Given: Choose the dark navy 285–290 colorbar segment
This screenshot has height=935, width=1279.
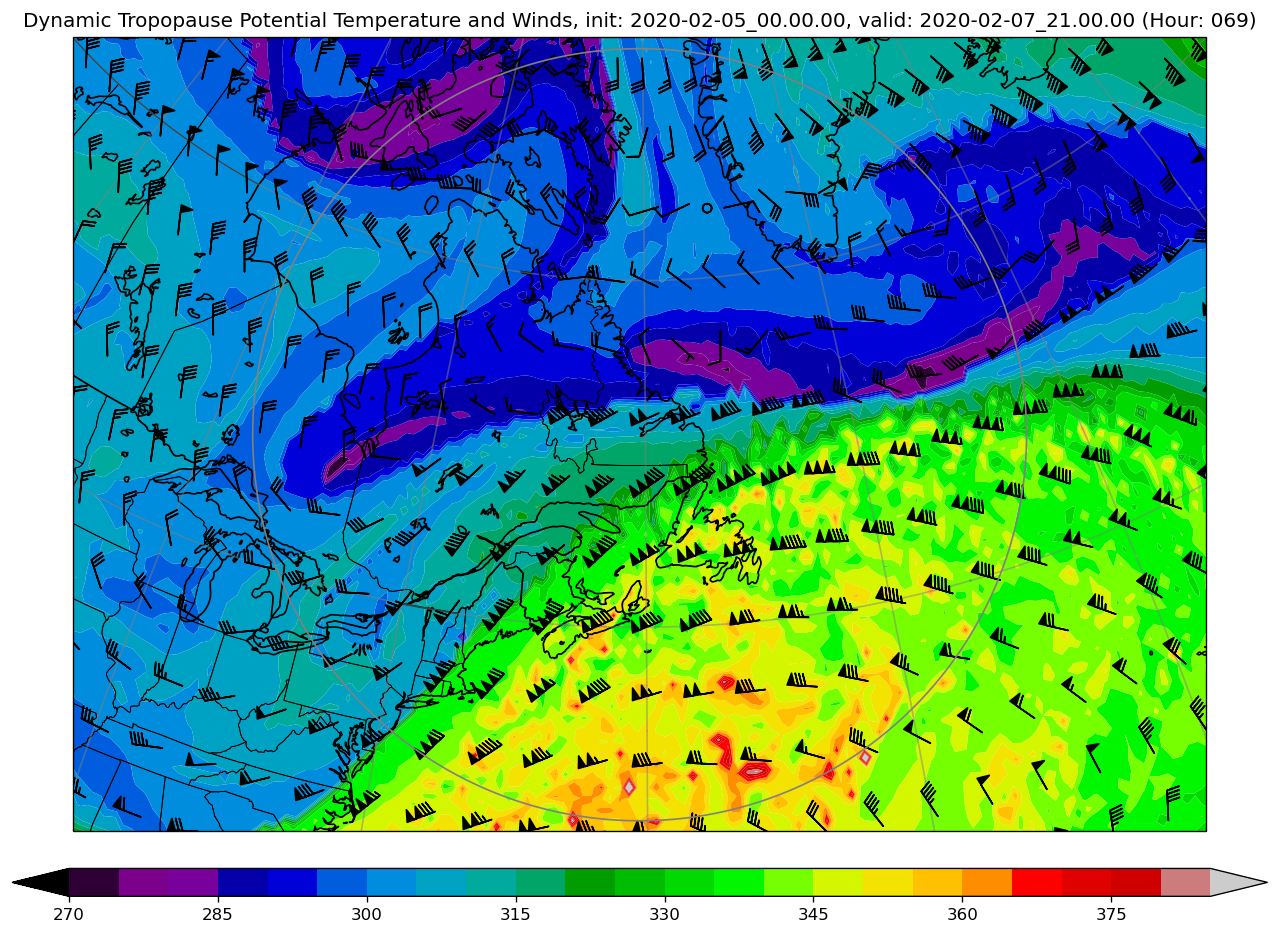Looking at the screenshot, I should click(x=242, y=882).
